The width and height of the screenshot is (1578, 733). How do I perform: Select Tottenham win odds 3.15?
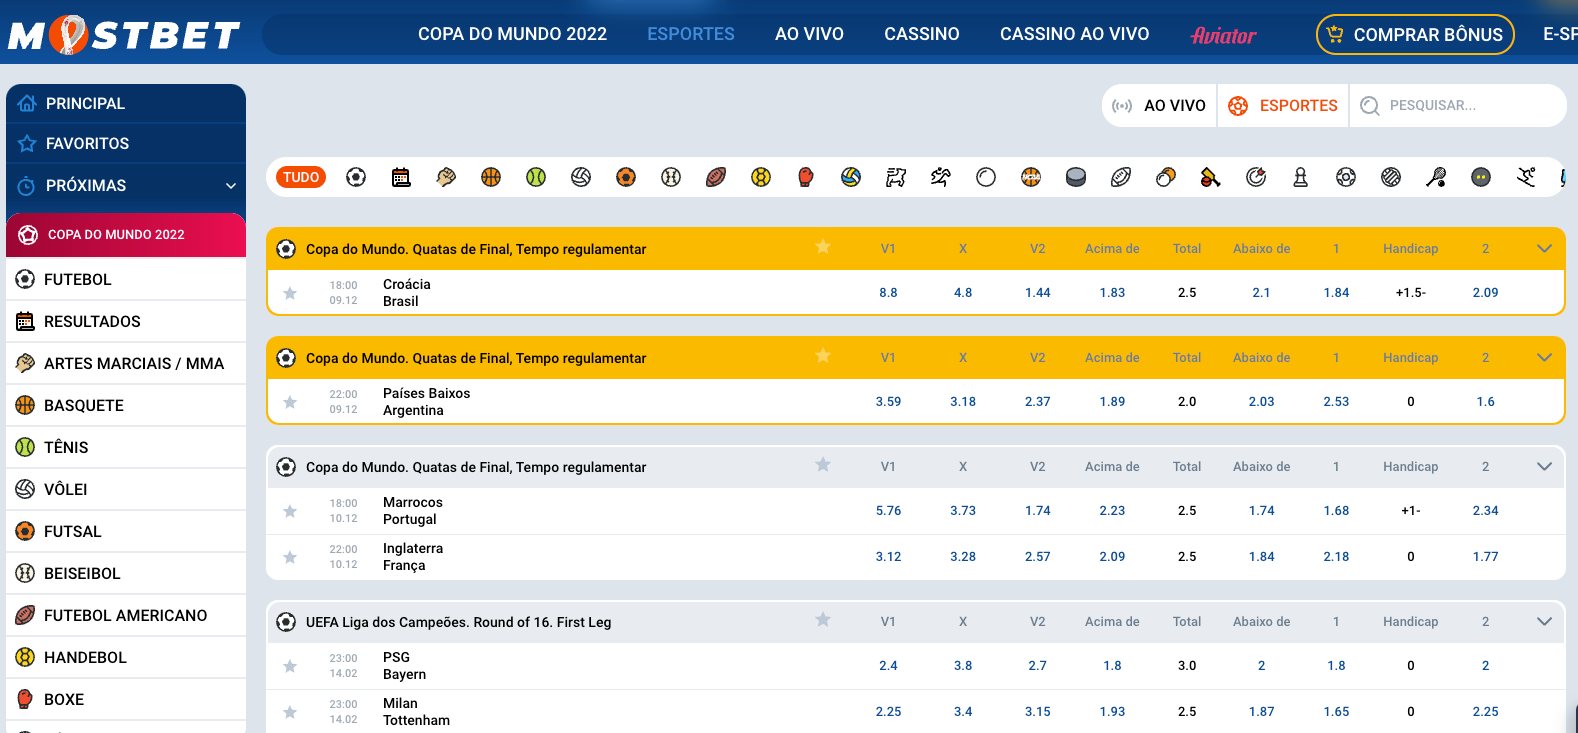(1038, 712)
